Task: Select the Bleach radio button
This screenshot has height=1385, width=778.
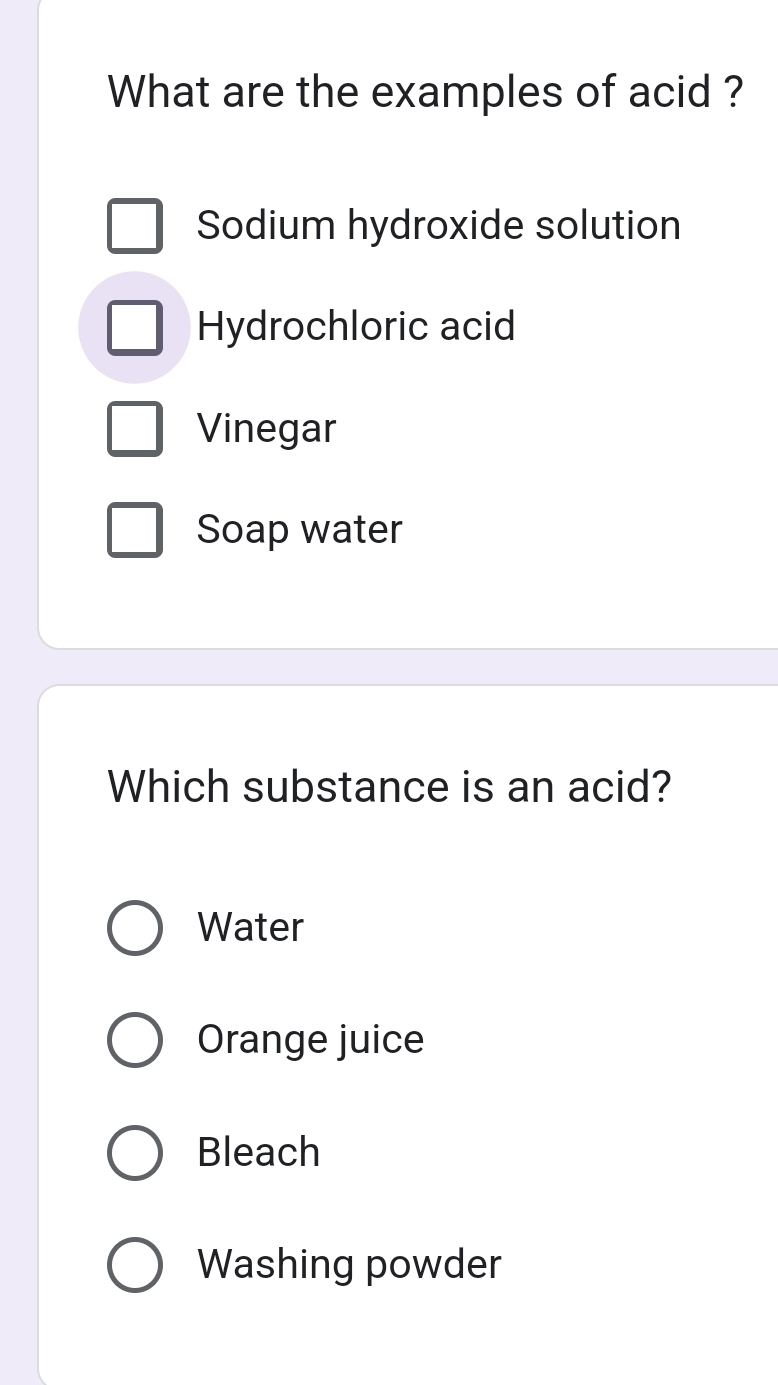Action: click(135, 1153)
